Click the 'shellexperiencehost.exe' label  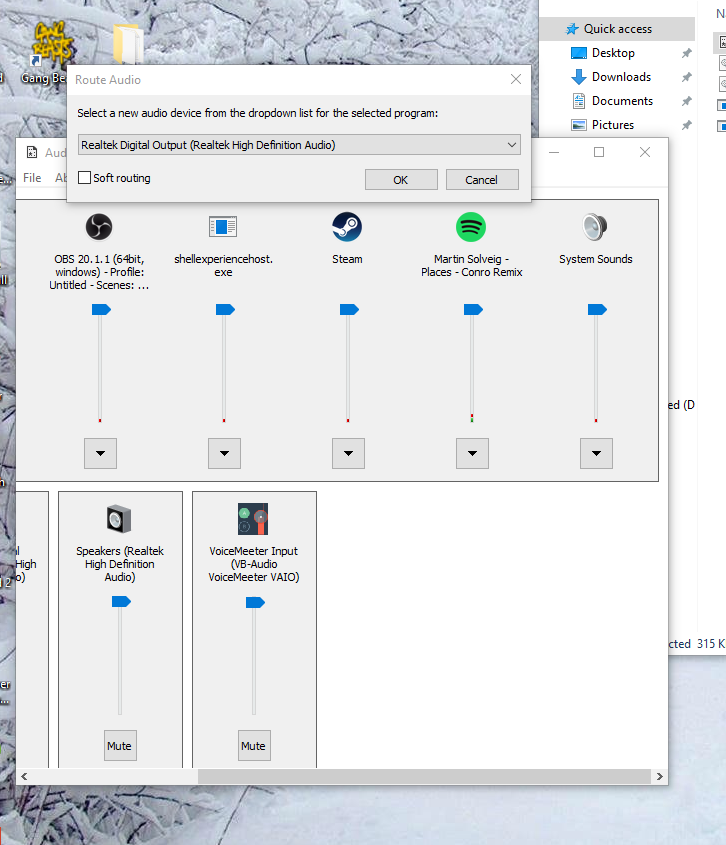pyautogui.click(x=223, y=266)
